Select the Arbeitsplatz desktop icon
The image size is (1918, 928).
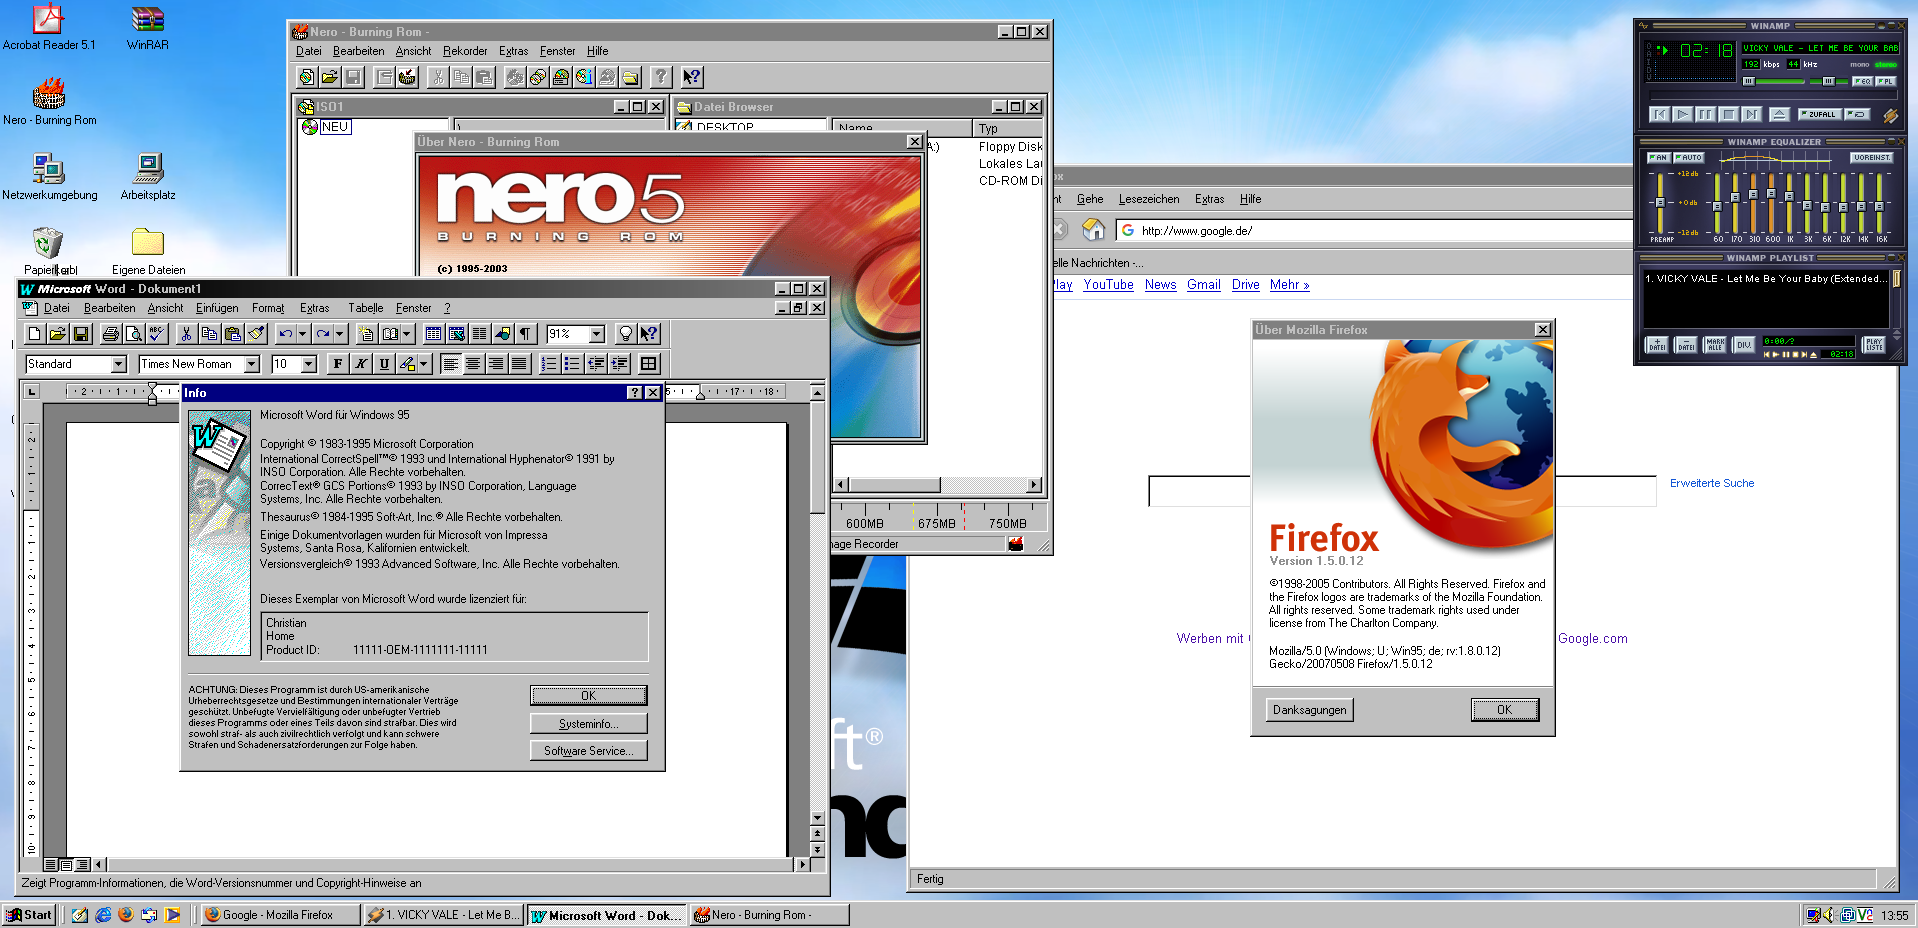click(x=148, y=177)
